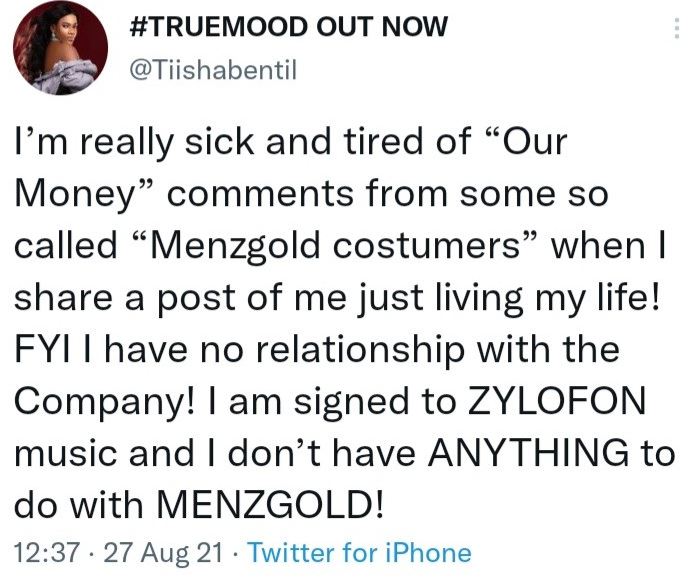The image size is (690, 580).
Task: Select the word ANYTHING in the tweet
Action: (529, 453)
